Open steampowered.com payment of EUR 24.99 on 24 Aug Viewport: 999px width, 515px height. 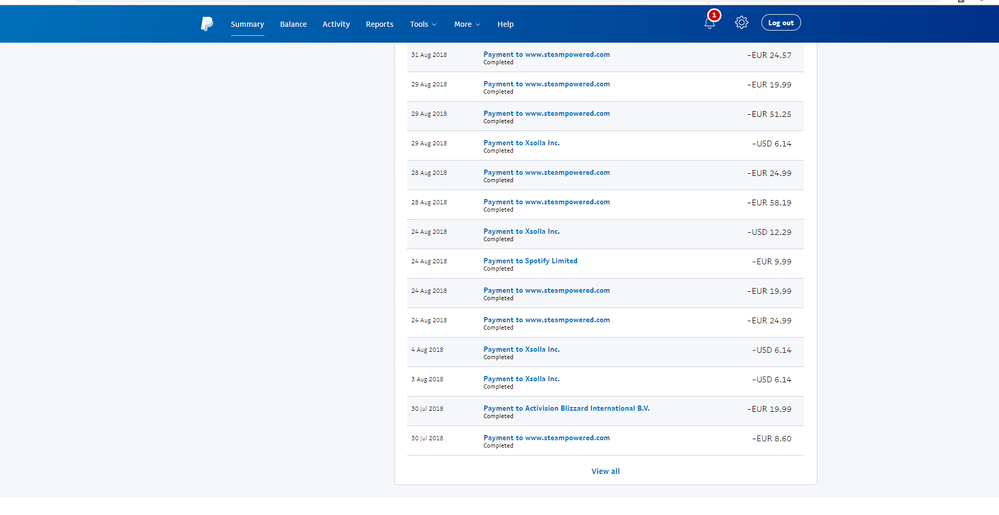[546, 319]
